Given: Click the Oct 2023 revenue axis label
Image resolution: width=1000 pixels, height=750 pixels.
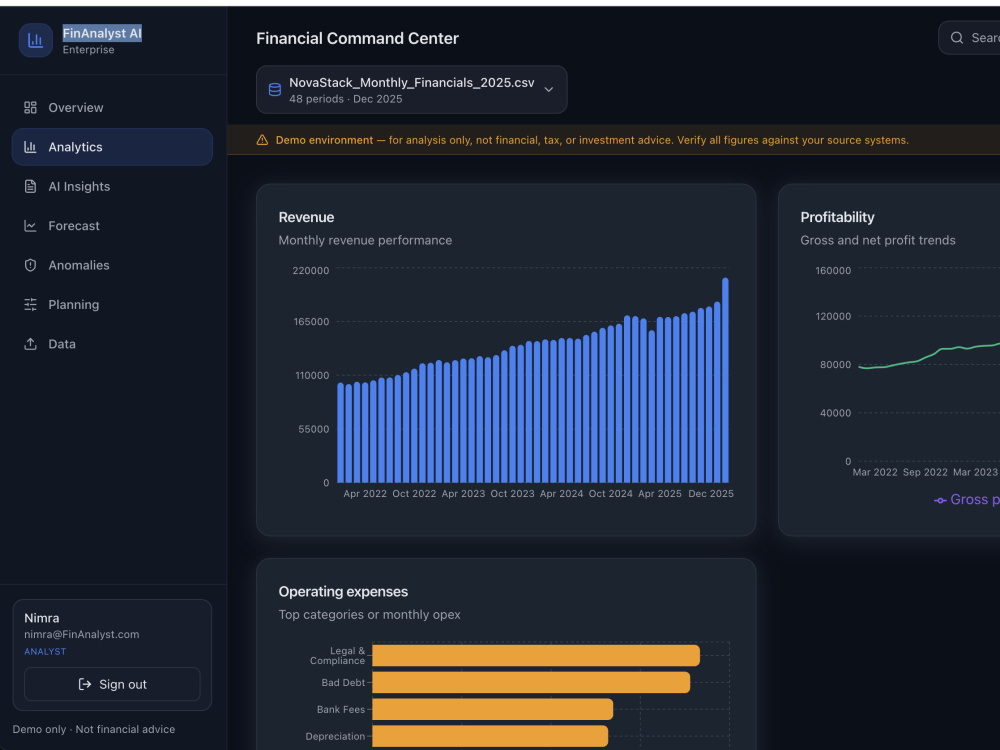Looking at the screenshot, I should pyautogui.click(x=512, y=494).
